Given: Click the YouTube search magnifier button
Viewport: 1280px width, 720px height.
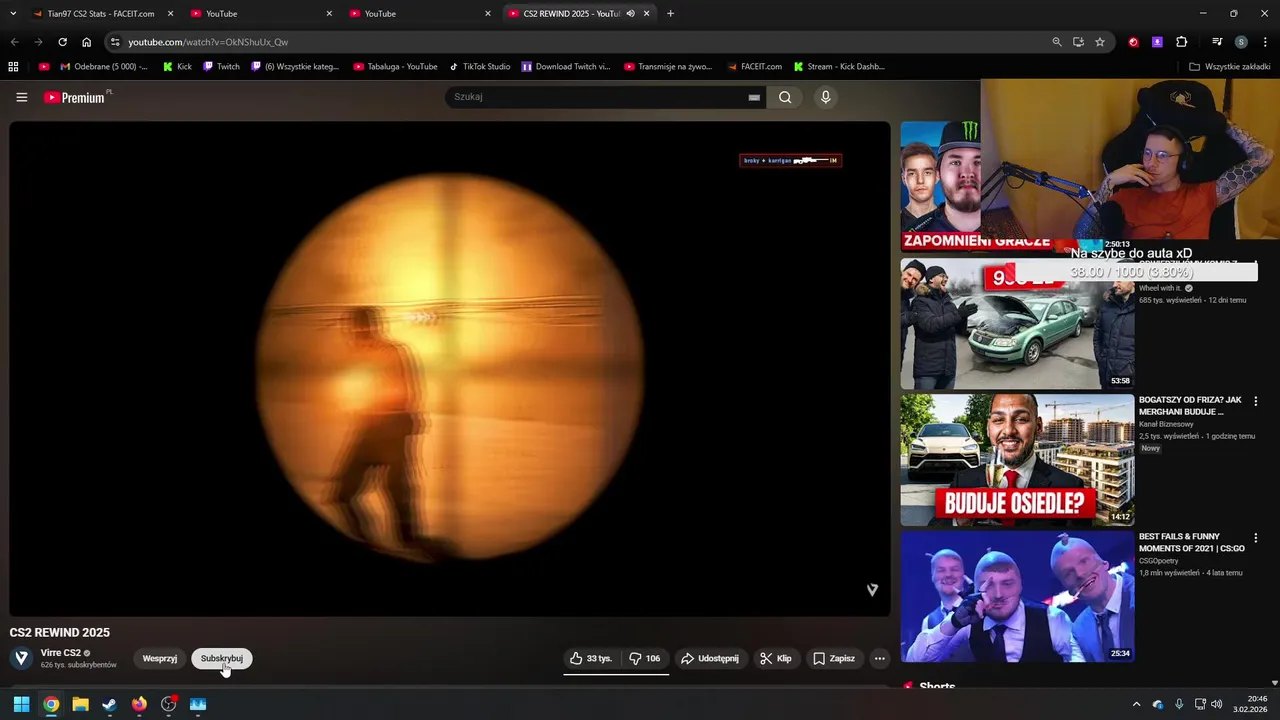Looking at the screenshot, I should tap(785, 97).
